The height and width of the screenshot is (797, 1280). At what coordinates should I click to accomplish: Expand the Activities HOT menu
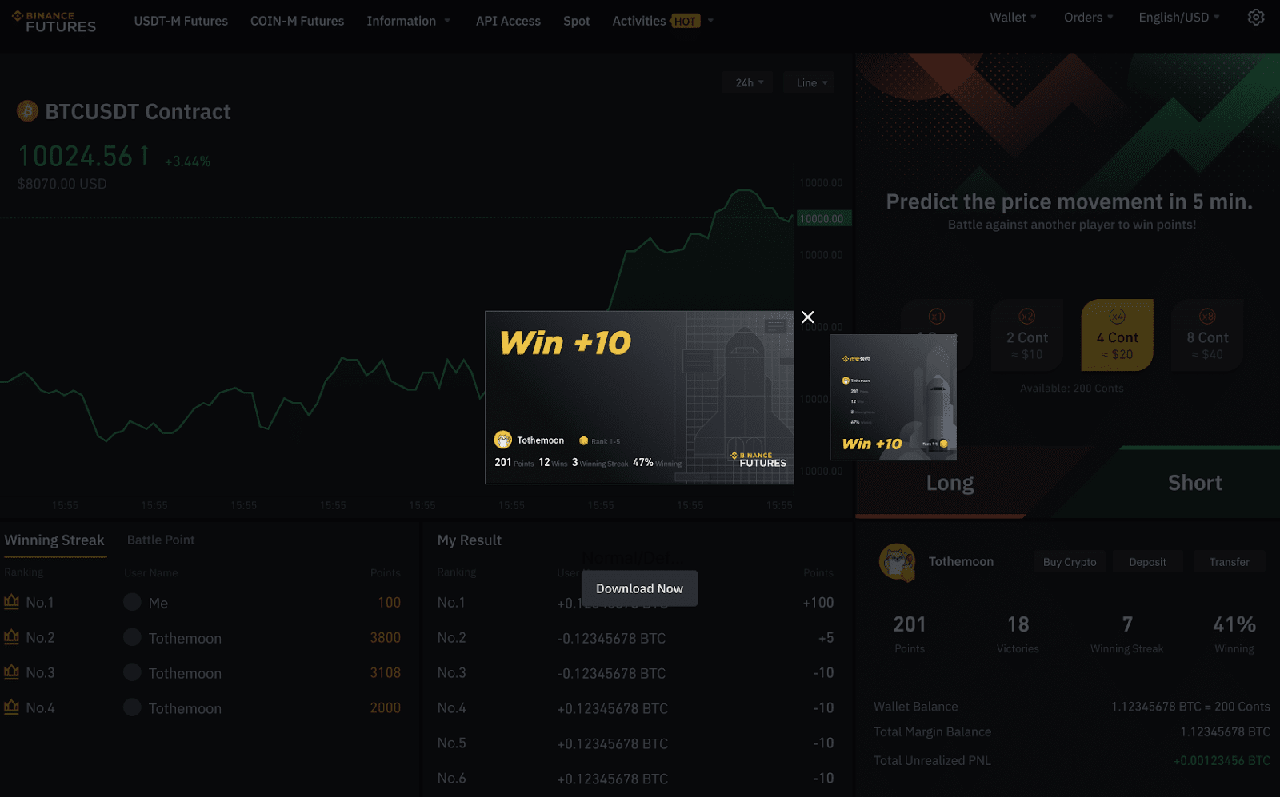point(663,21)
